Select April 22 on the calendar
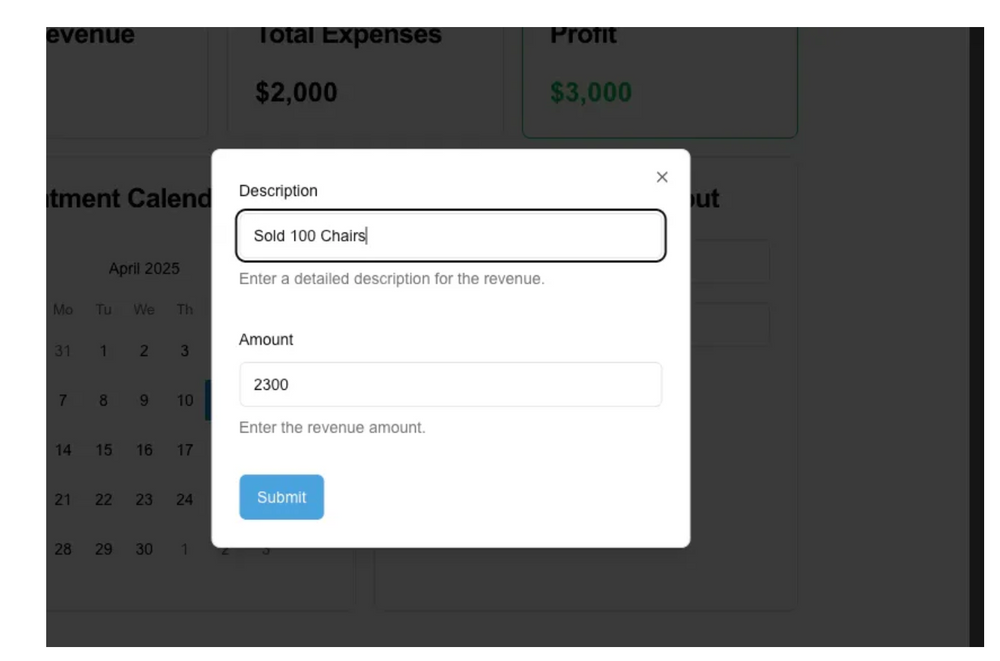 coord(103,499)
